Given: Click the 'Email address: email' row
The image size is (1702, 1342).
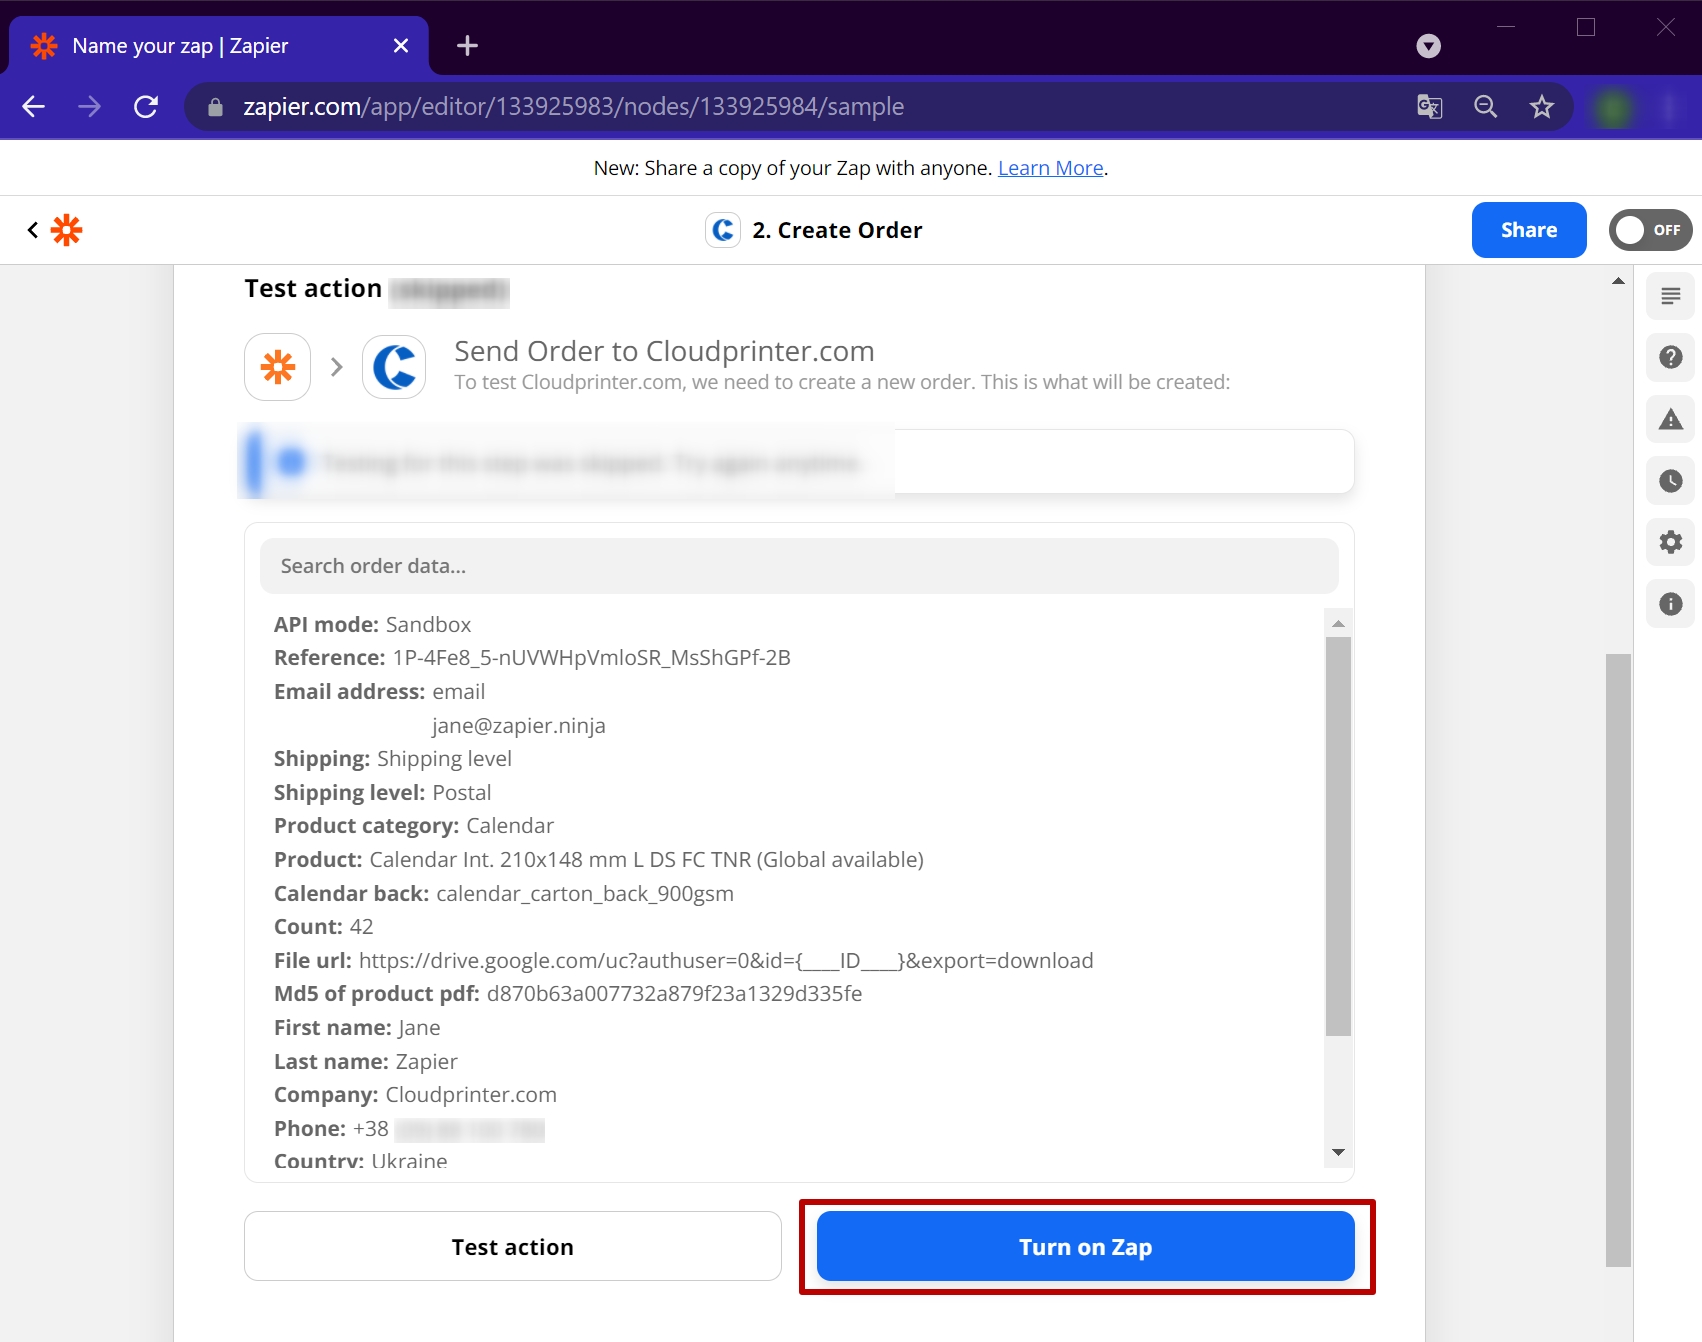Looking at the screenshot, I should 379,692.
